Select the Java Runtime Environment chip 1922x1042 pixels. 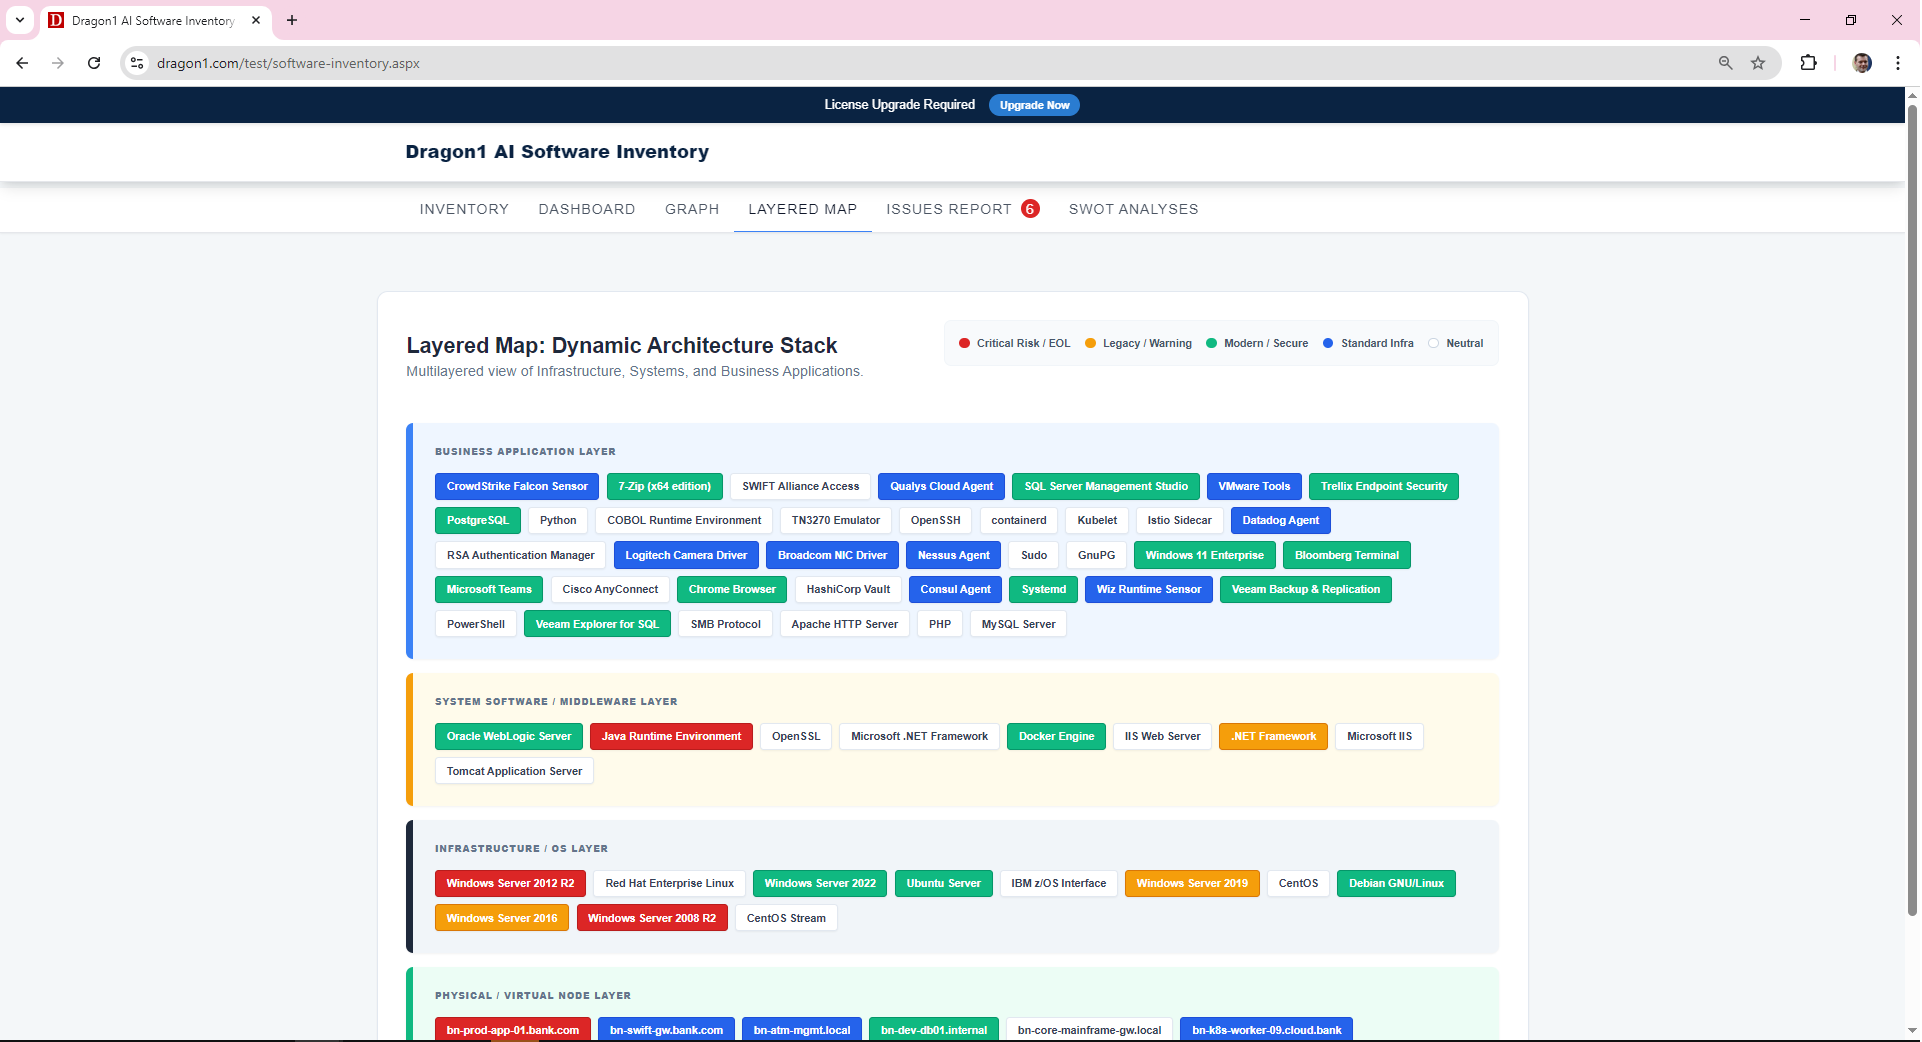click(x=671, y=736)
